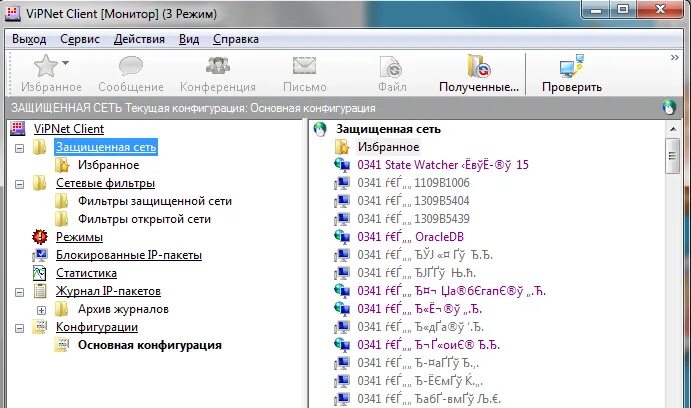Viewport: 691px width, 408px height.
Task: Click the computer icon for 1309B5404
Action: pyautogui.click(x=342, y=200)
